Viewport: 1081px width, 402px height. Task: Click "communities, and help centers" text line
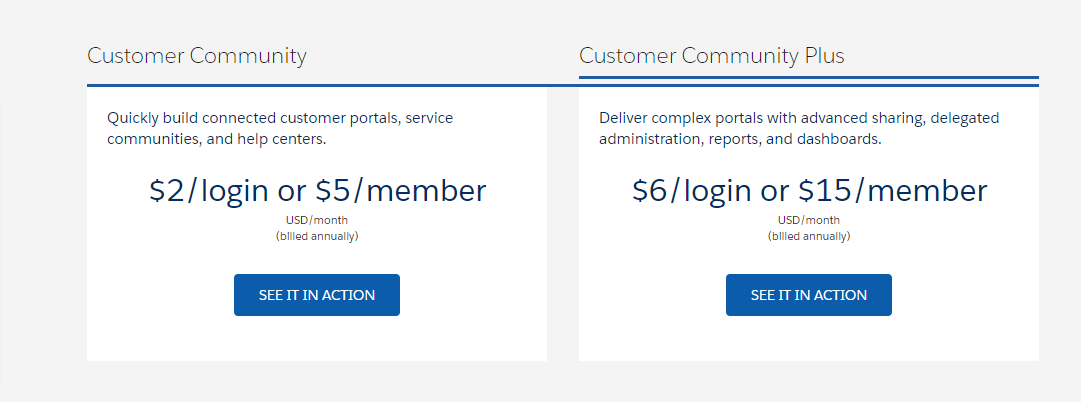[216, 139]
